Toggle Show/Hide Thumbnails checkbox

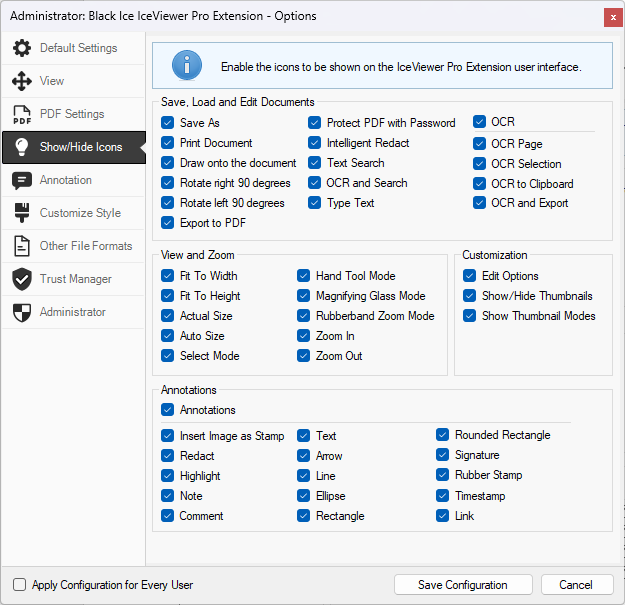[470, 296]
